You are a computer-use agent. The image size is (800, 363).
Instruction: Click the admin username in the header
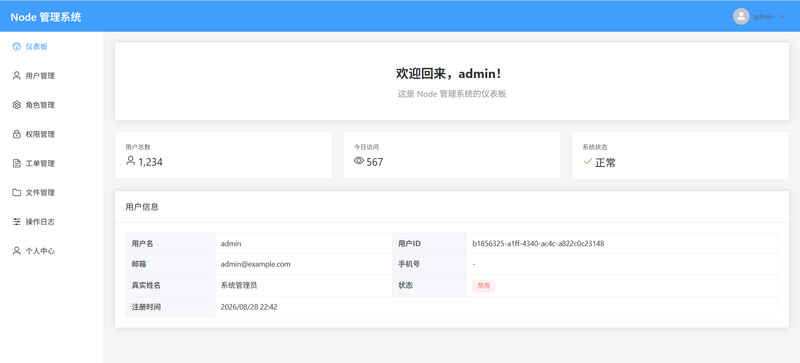pos(764,17)
